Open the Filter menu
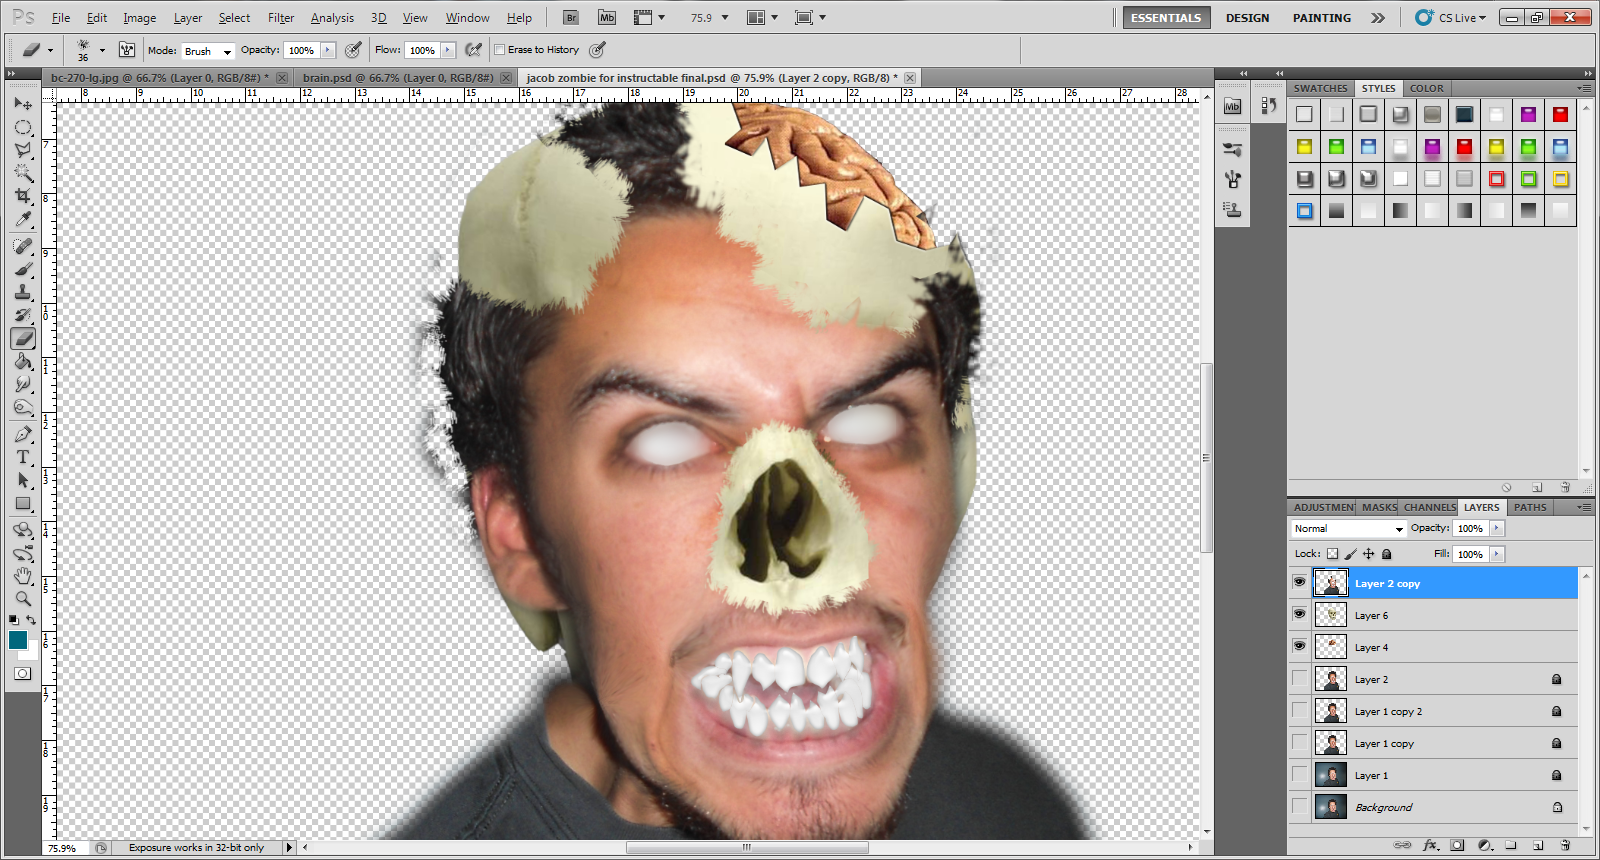Viewport: 1600px width, 860px height. pos(281,18)
